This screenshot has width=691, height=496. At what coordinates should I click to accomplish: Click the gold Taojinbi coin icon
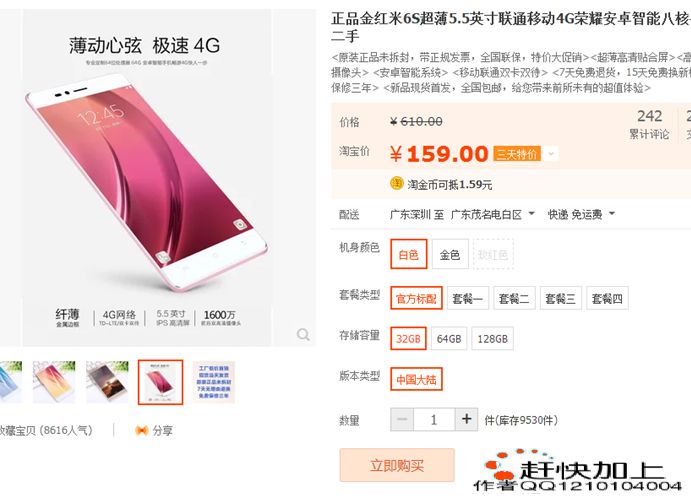tap(397, 183)
